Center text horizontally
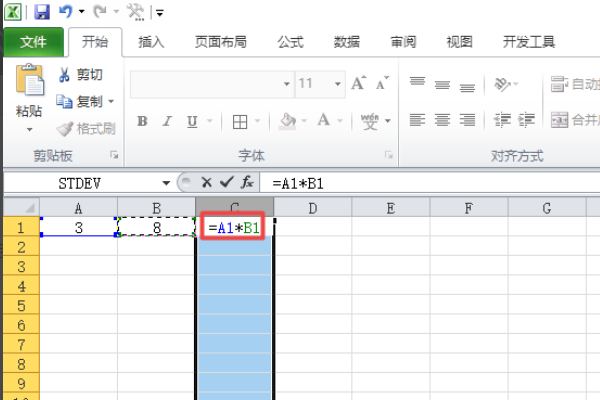 442,120
